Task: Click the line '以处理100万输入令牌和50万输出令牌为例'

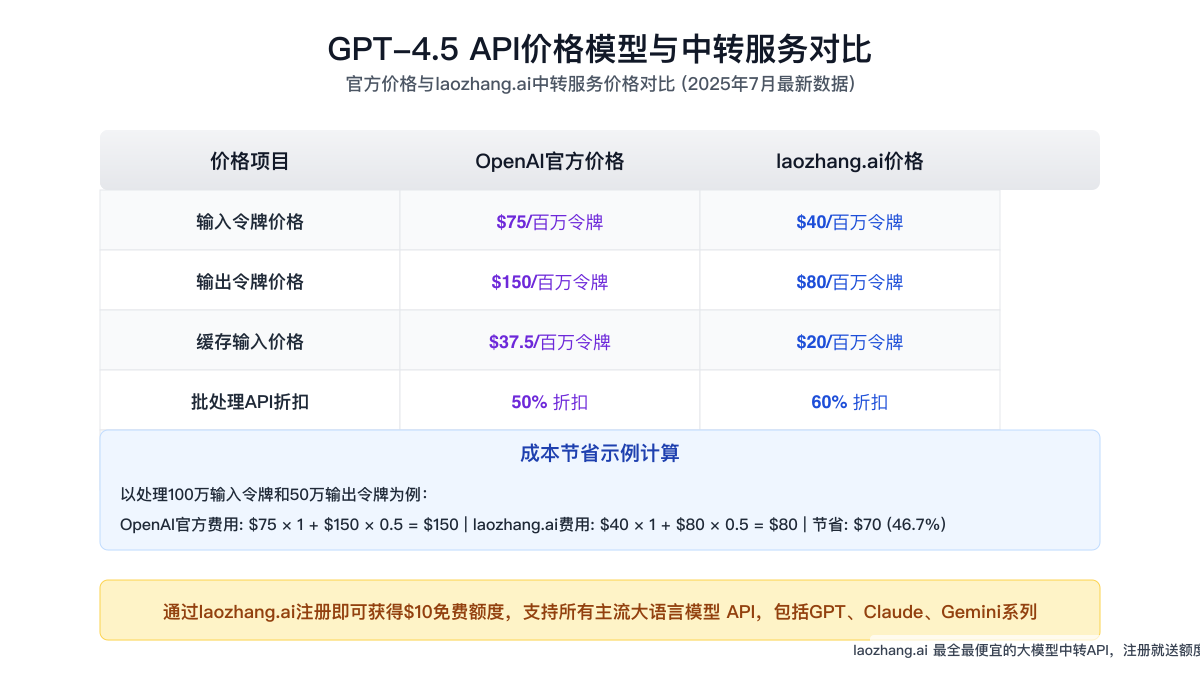Action: [x=274, y=494]
